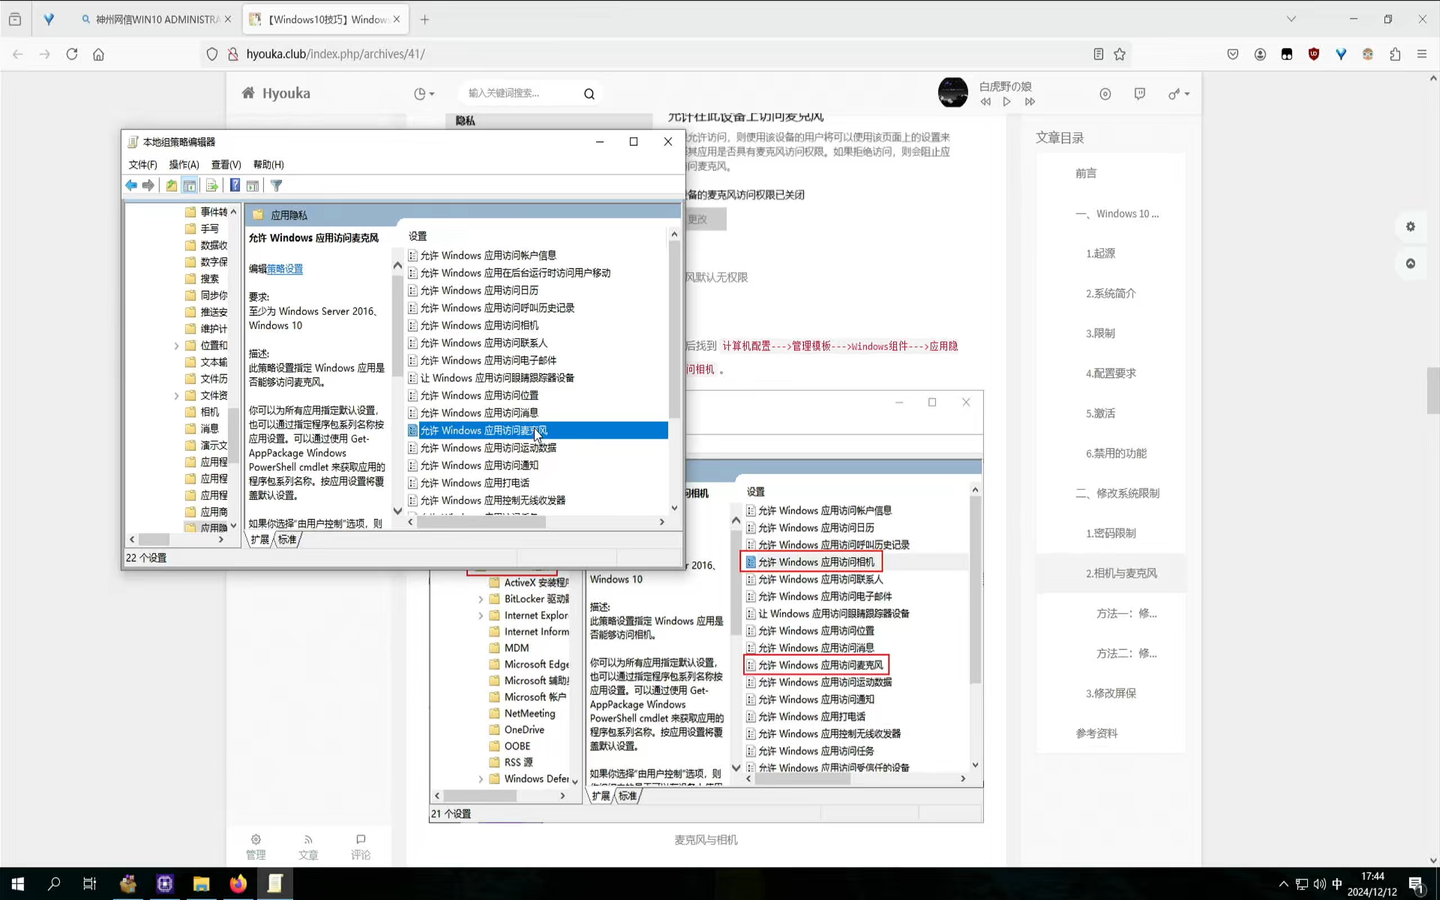The image size is (1440, 900).
Task: Switch to the 扩展 tab in the front policy editor
Action: click(x=260, y=540)
